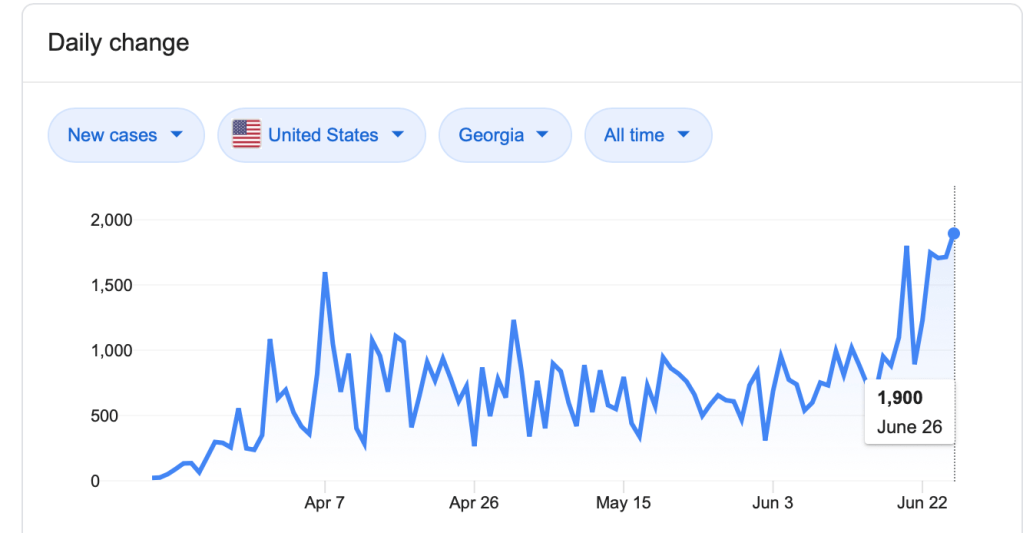Click the arrow beside New cases
1023x533 pixels.
[x=177, y=134]
